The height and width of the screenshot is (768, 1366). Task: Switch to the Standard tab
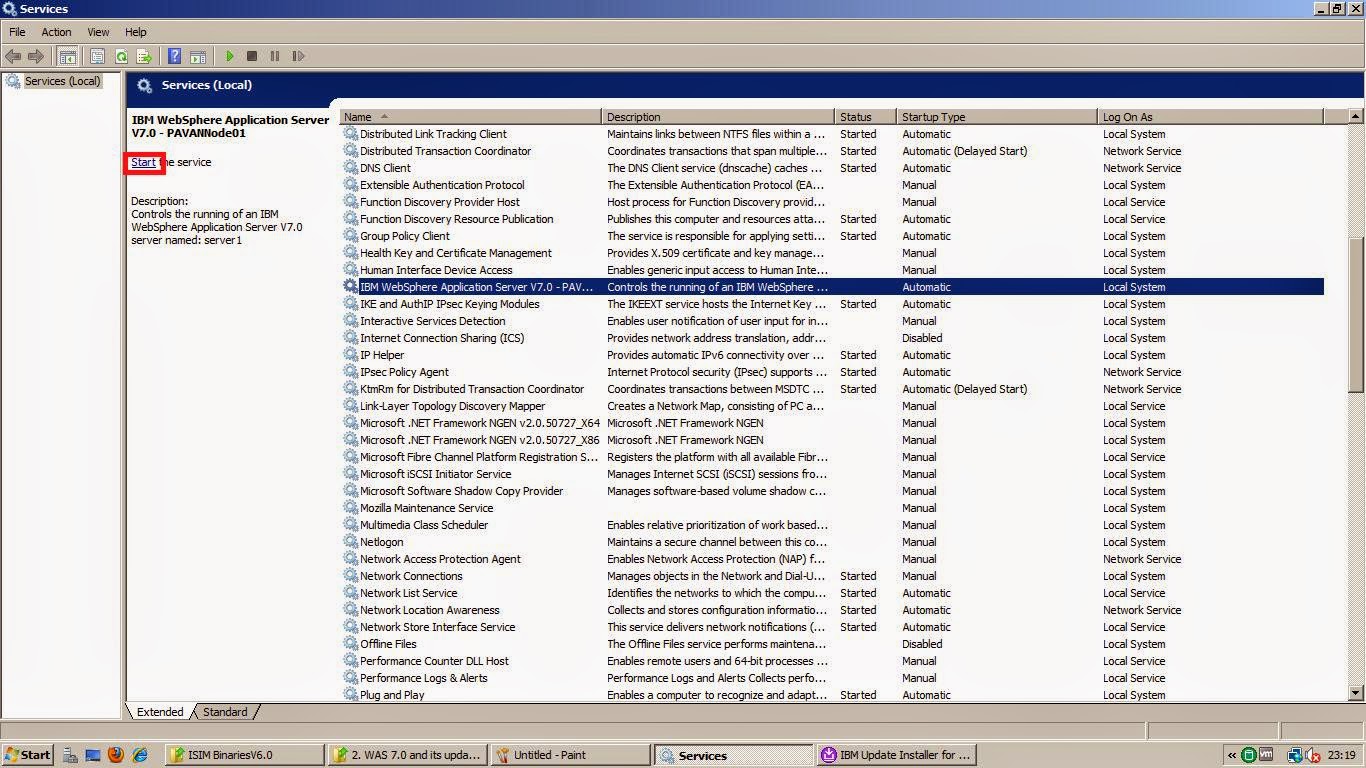[224, 712]
